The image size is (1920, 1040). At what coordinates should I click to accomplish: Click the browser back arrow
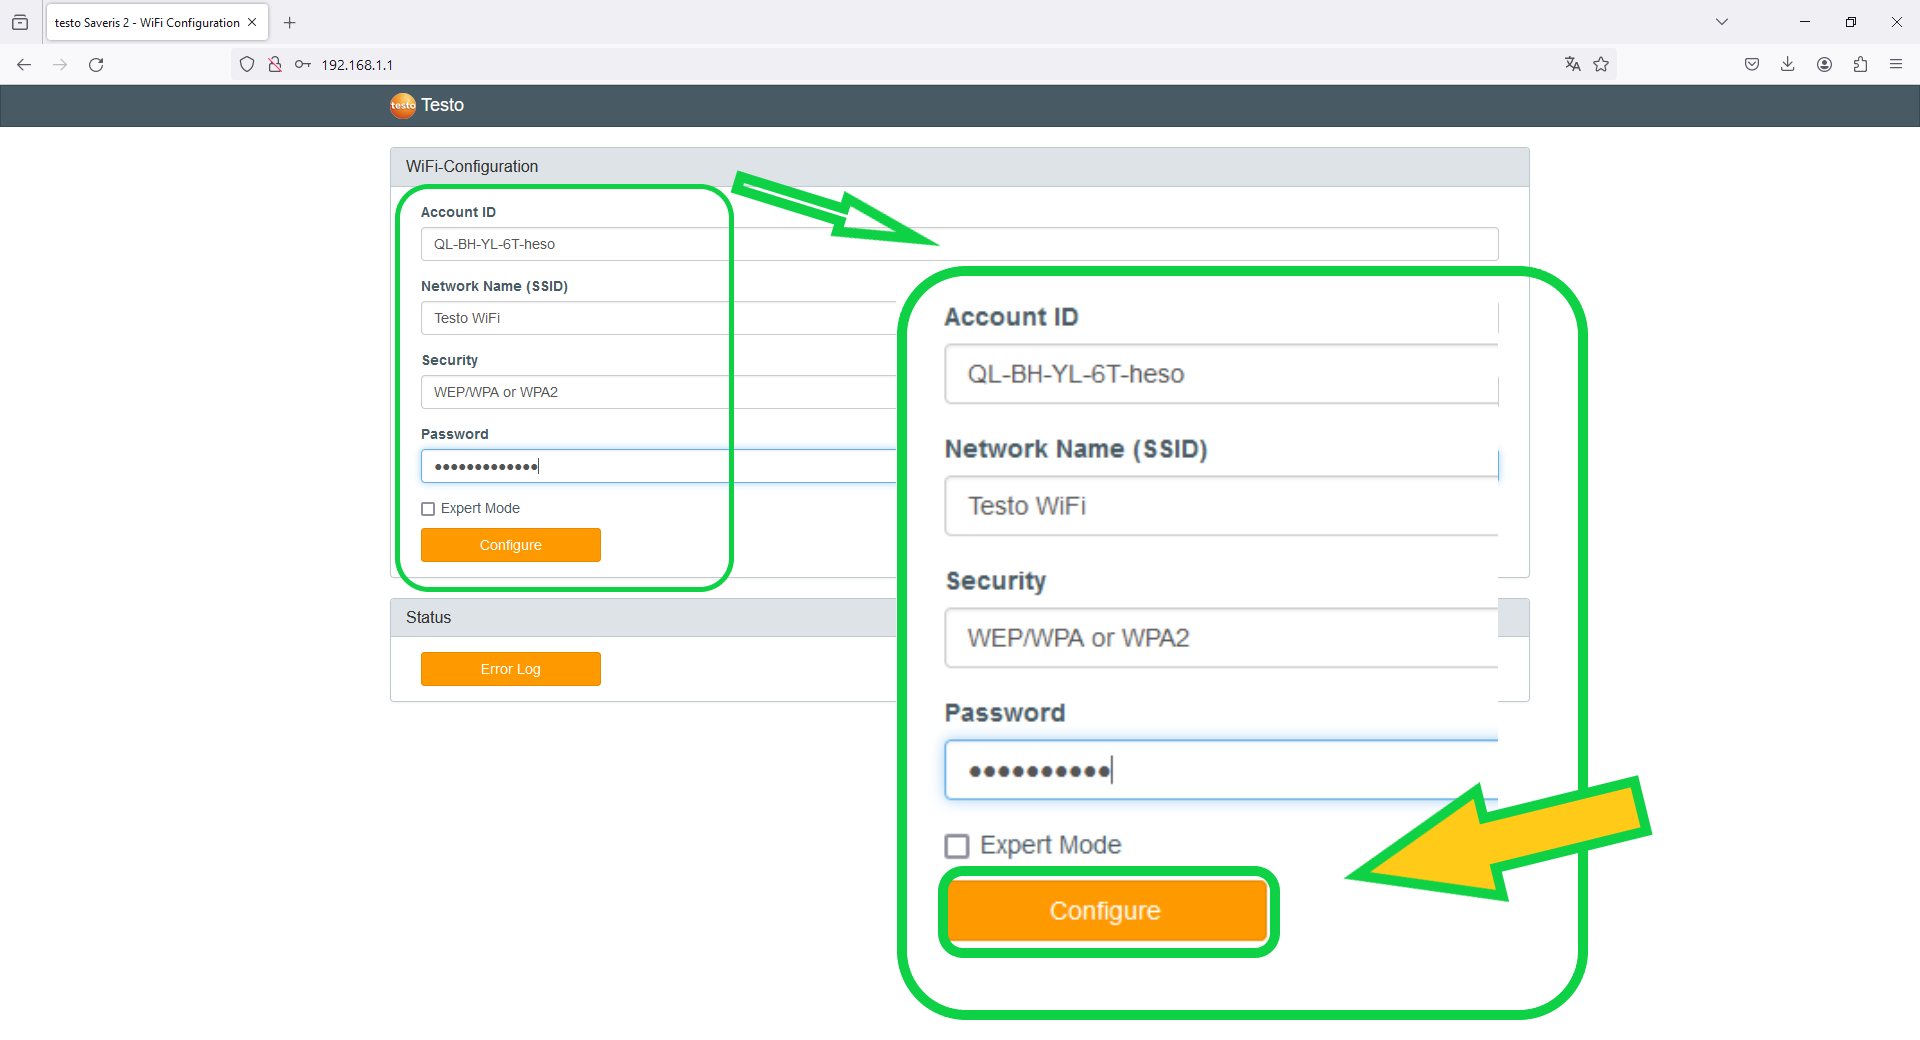click(24, 64)
